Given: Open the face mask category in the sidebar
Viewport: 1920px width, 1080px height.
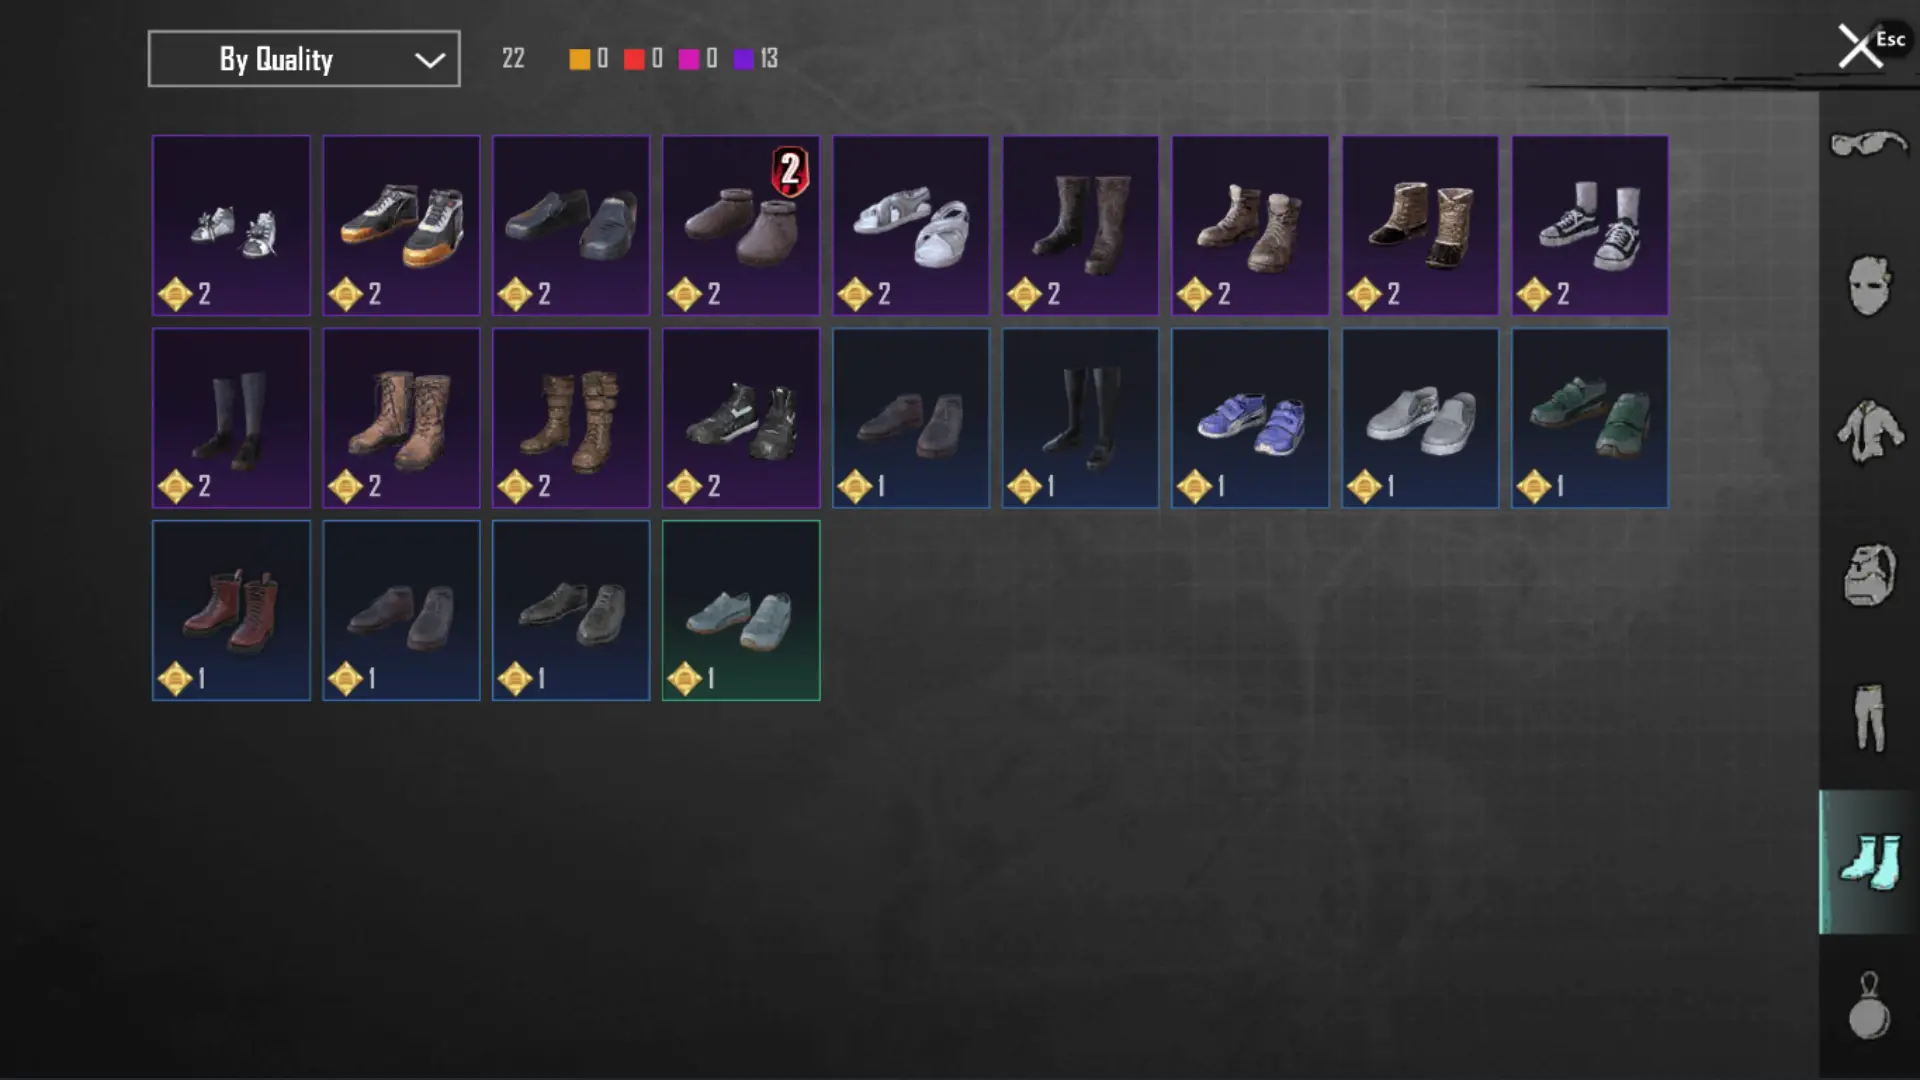Looking at the screenshot, I should (x=1868, y=286).
